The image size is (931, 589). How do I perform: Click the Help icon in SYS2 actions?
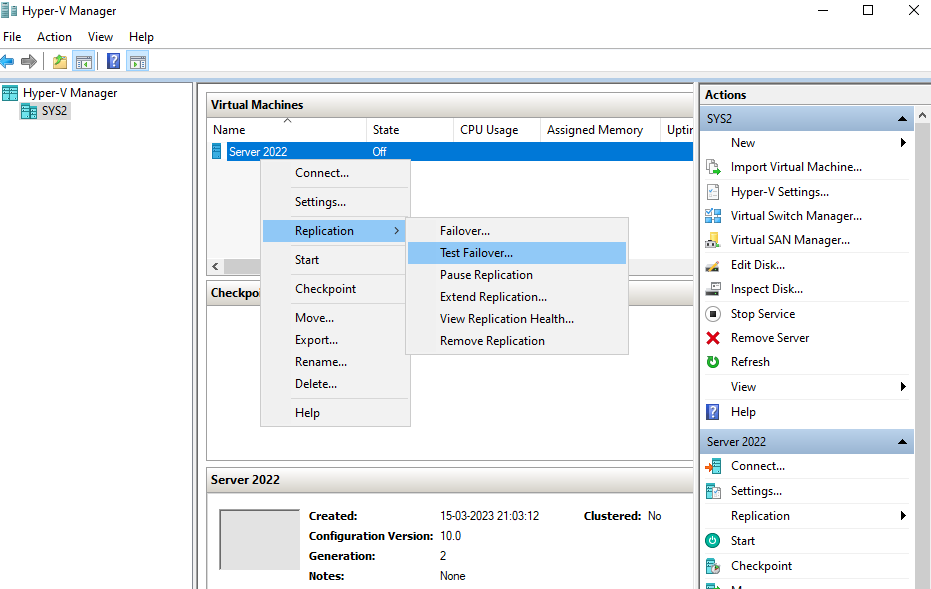(x=712, y=411)
